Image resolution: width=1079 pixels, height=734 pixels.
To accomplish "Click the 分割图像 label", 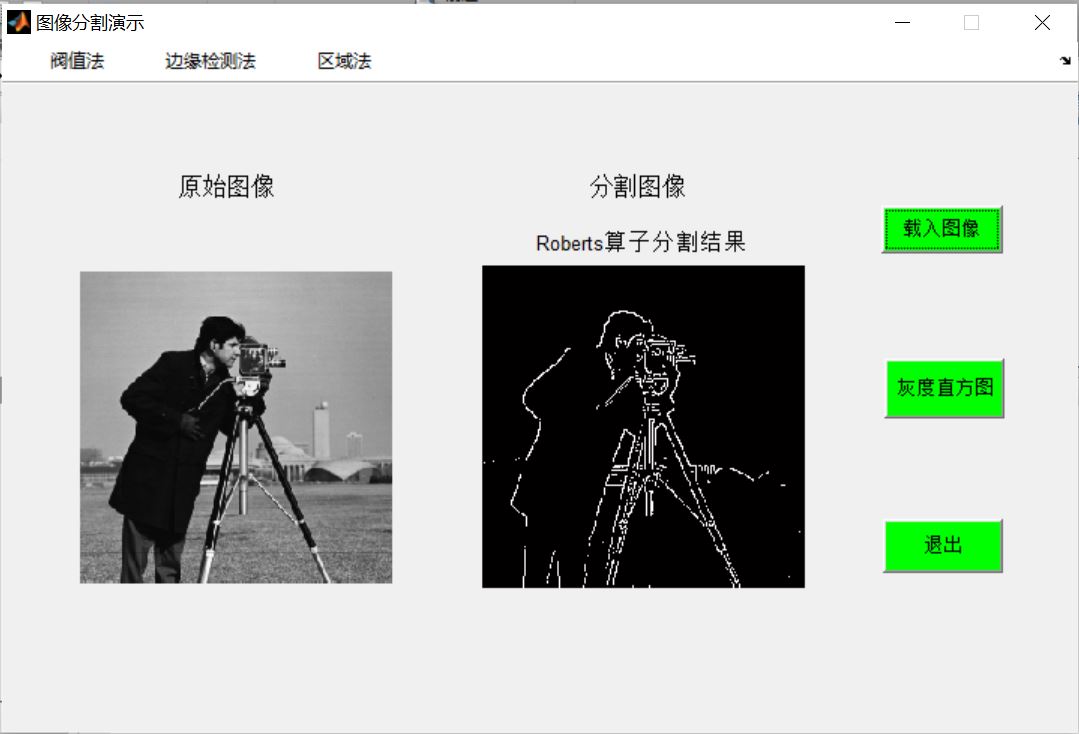I will click(x=637, y=186).
